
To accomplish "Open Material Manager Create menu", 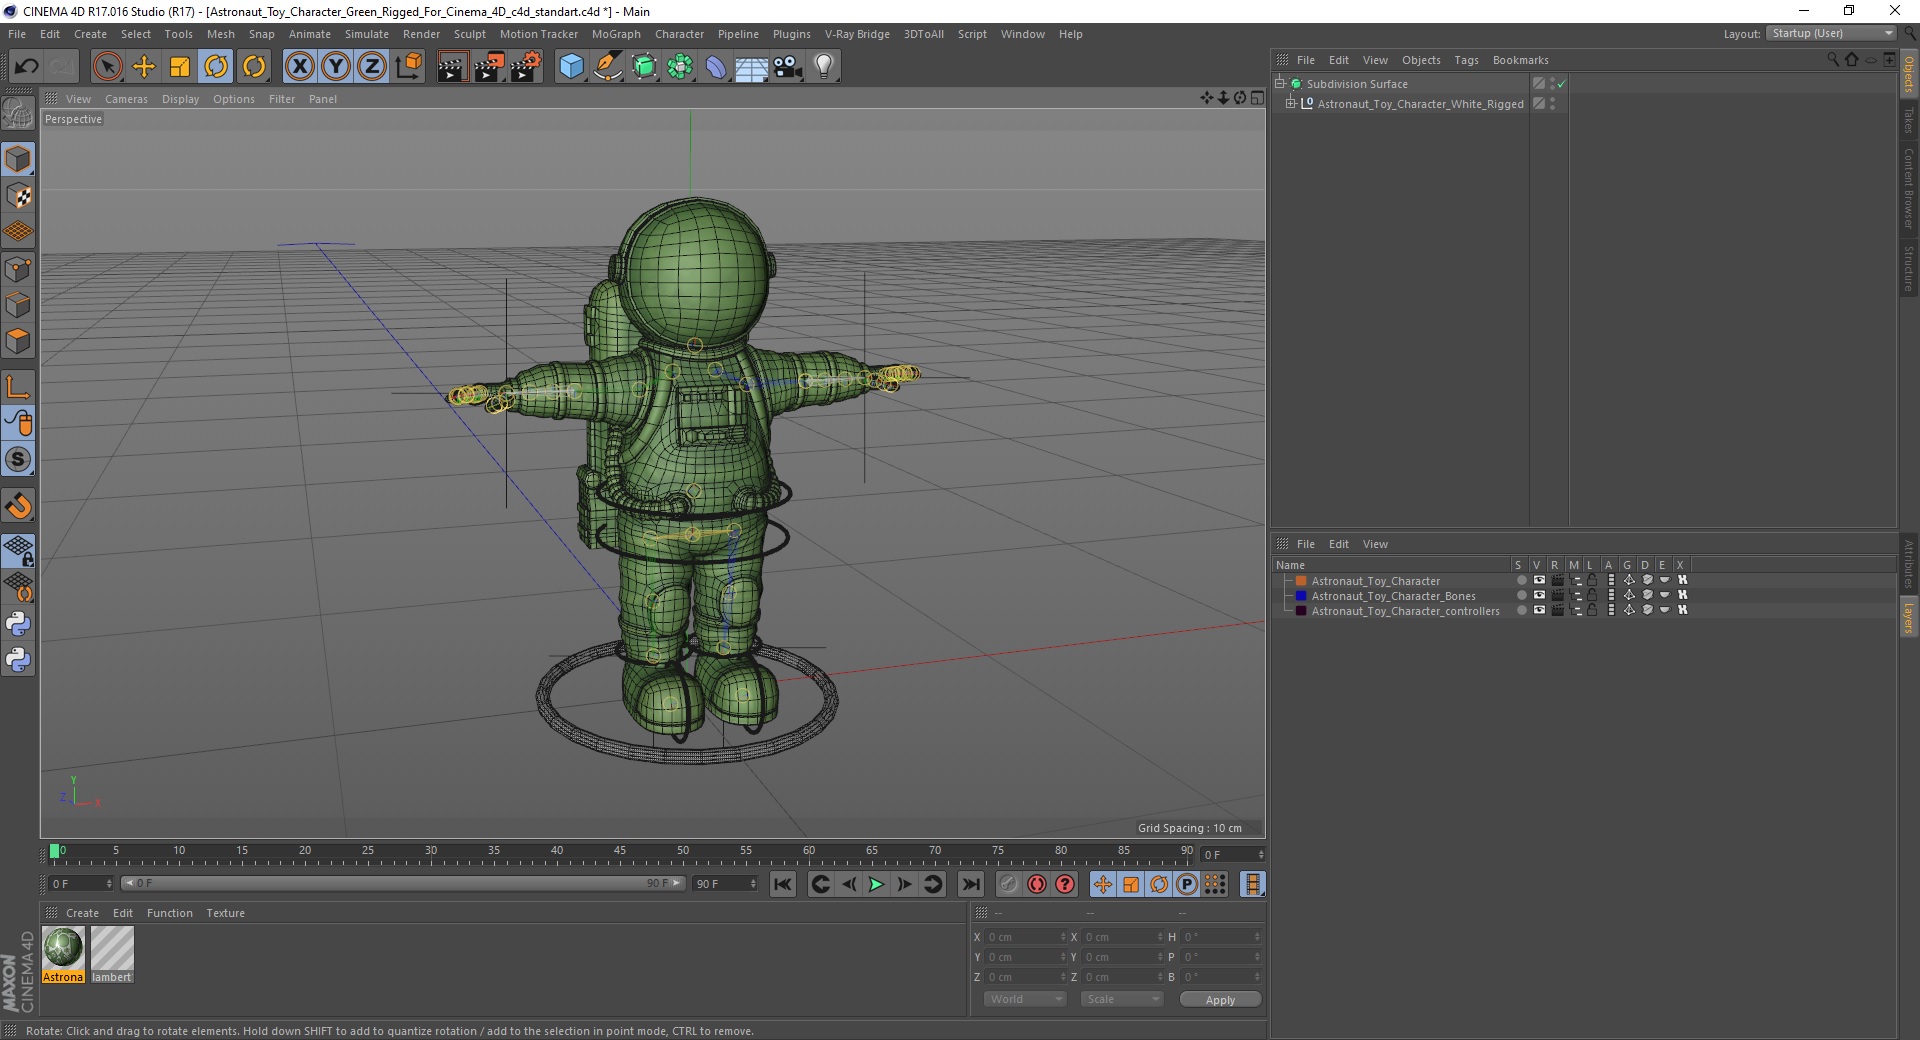I will (x=82, y=913).
